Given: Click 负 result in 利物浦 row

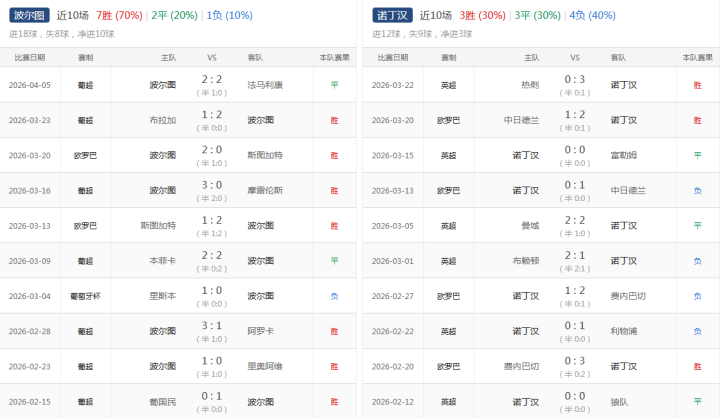Looking at the screenshot, I should click(x=698, y=331).
